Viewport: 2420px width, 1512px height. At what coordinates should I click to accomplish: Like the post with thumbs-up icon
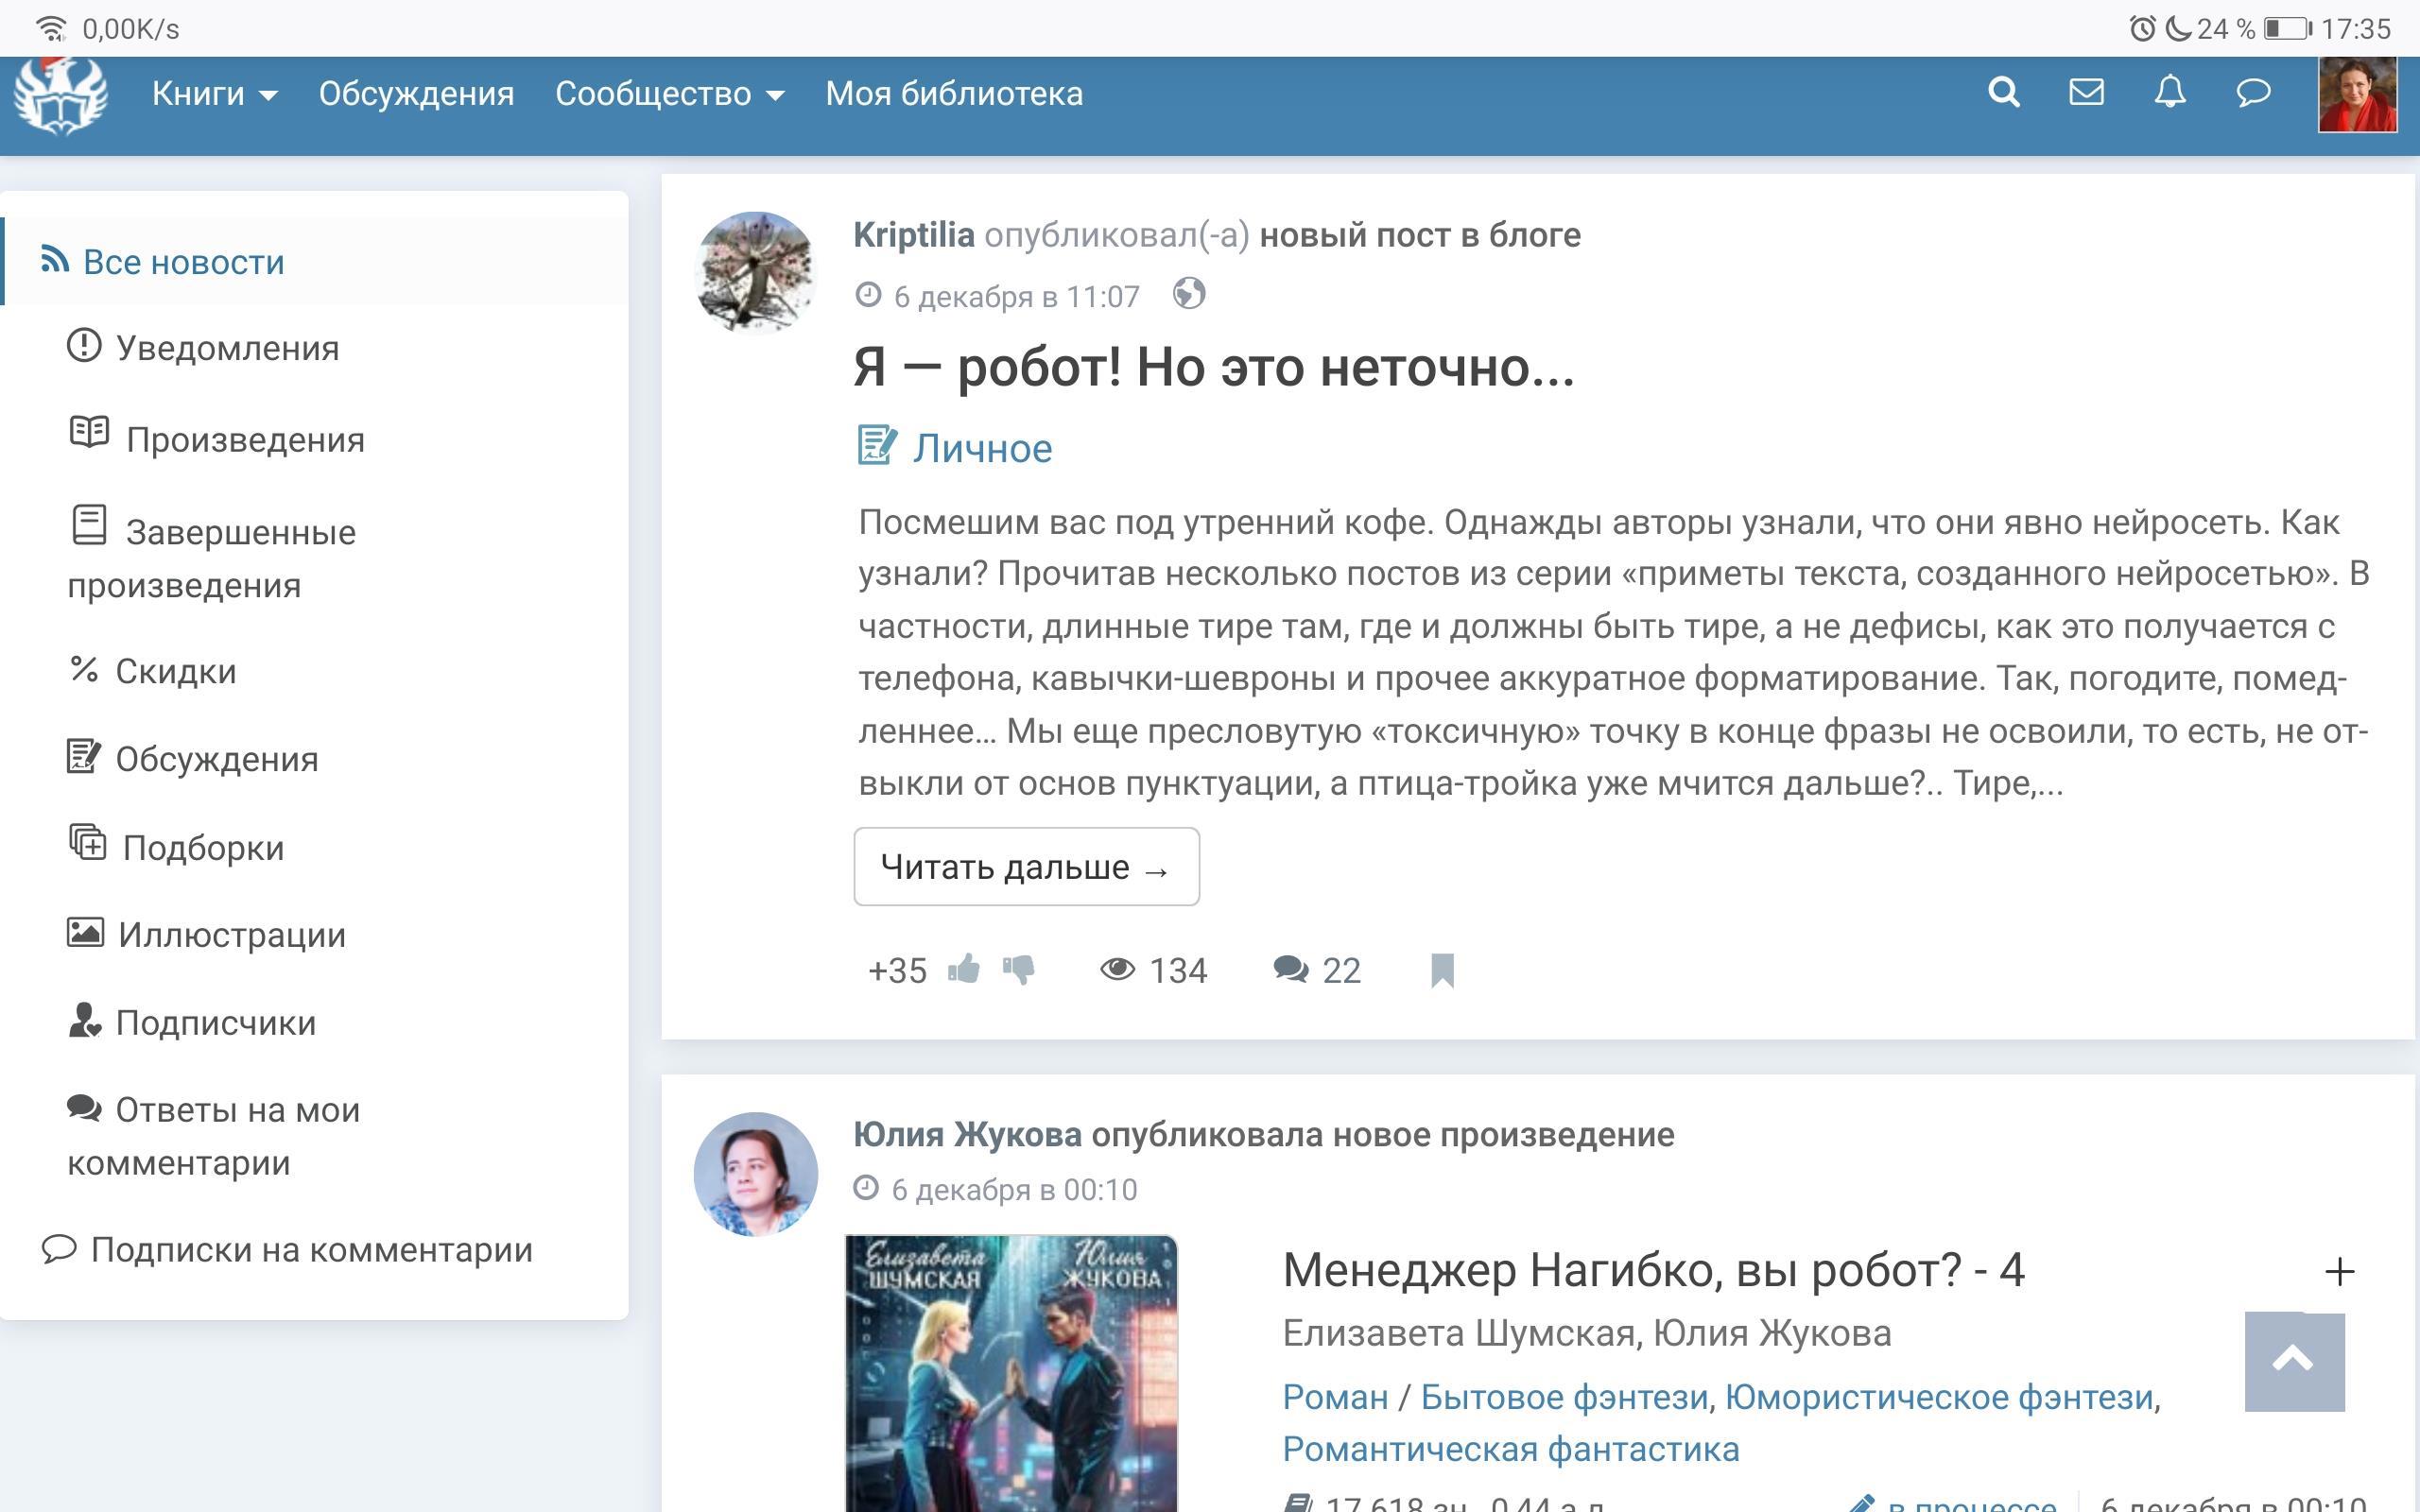[x=964, y=969]
